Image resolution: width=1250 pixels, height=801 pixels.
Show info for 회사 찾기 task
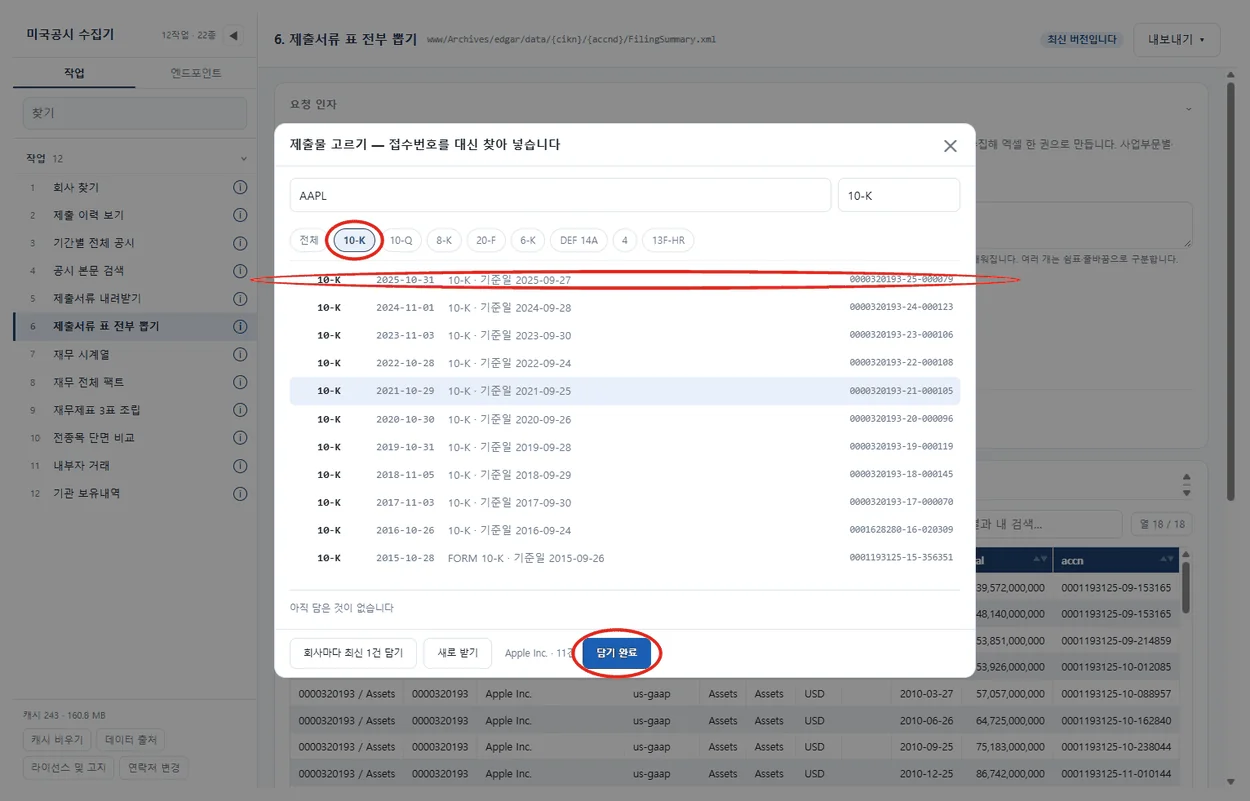(x=240, y=187)
